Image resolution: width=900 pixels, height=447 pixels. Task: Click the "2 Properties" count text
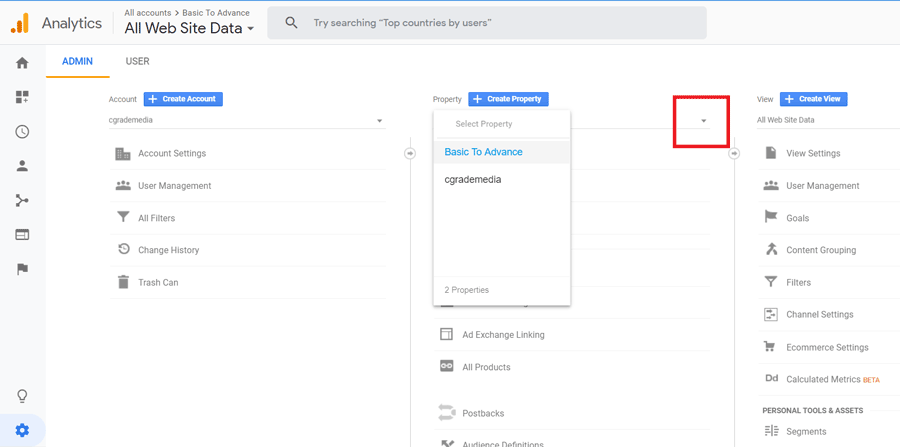click(467, 290)
